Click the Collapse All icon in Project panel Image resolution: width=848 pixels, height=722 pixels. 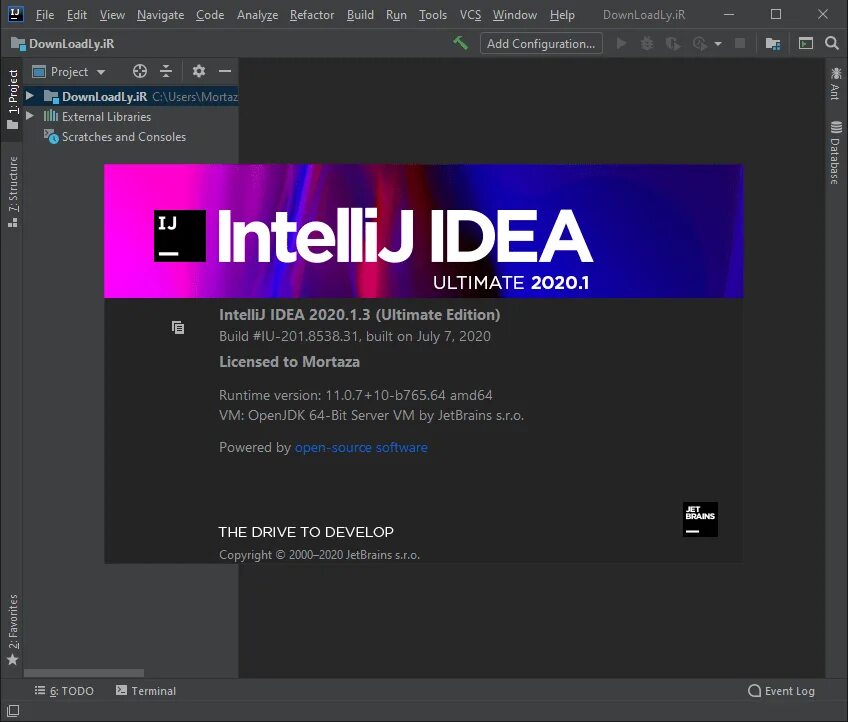166,71
